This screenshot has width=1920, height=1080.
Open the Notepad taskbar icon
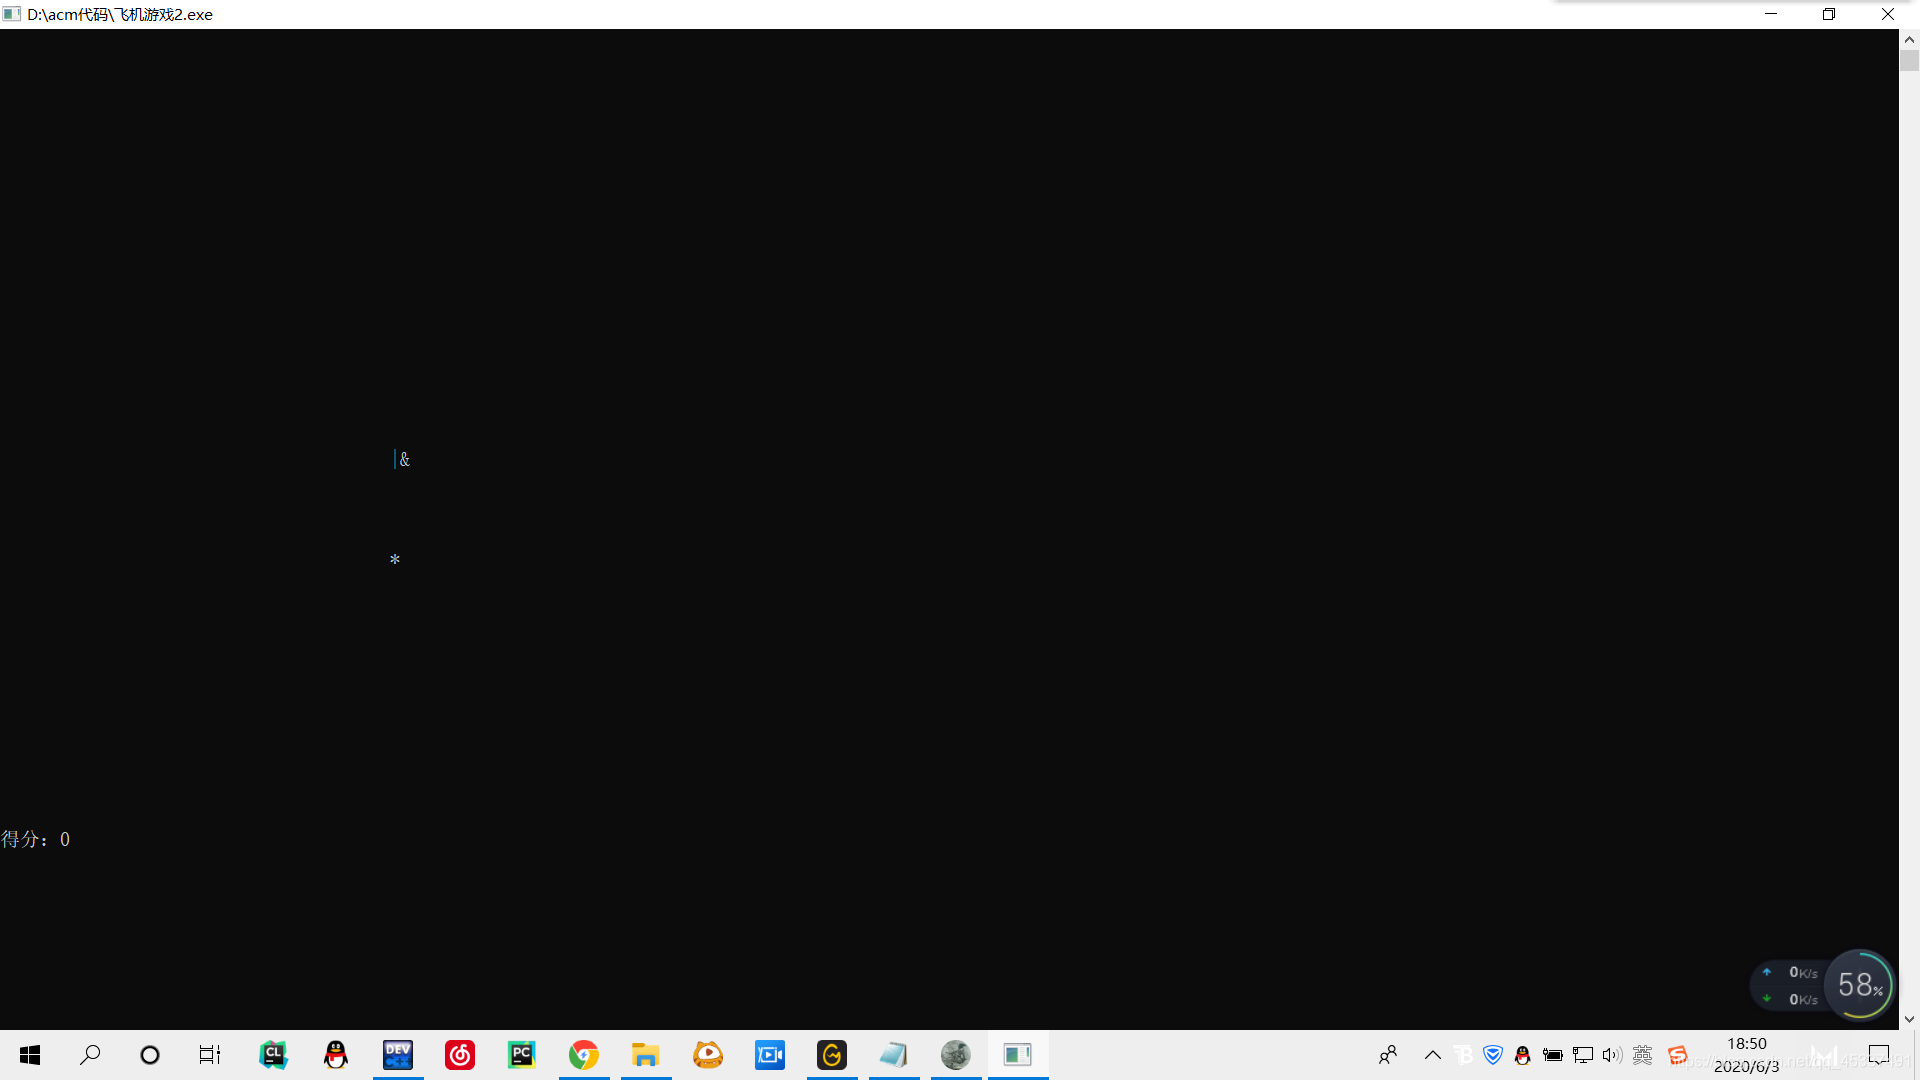coord(894,1055)
